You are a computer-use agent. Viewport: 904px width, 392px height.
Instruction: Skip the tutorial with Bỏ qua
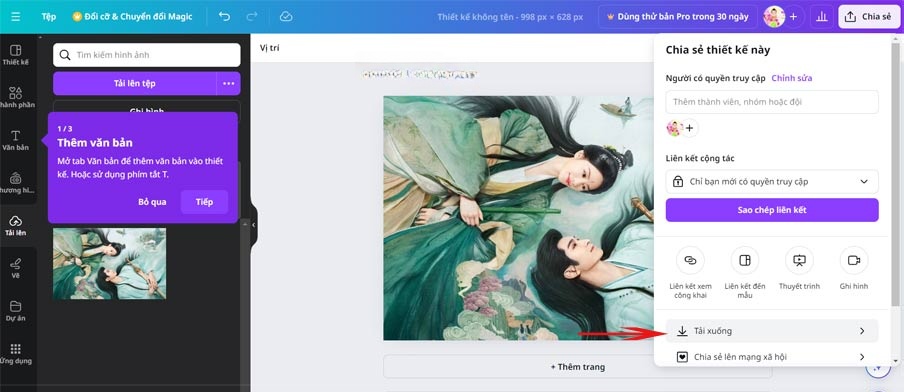[152, 202]
